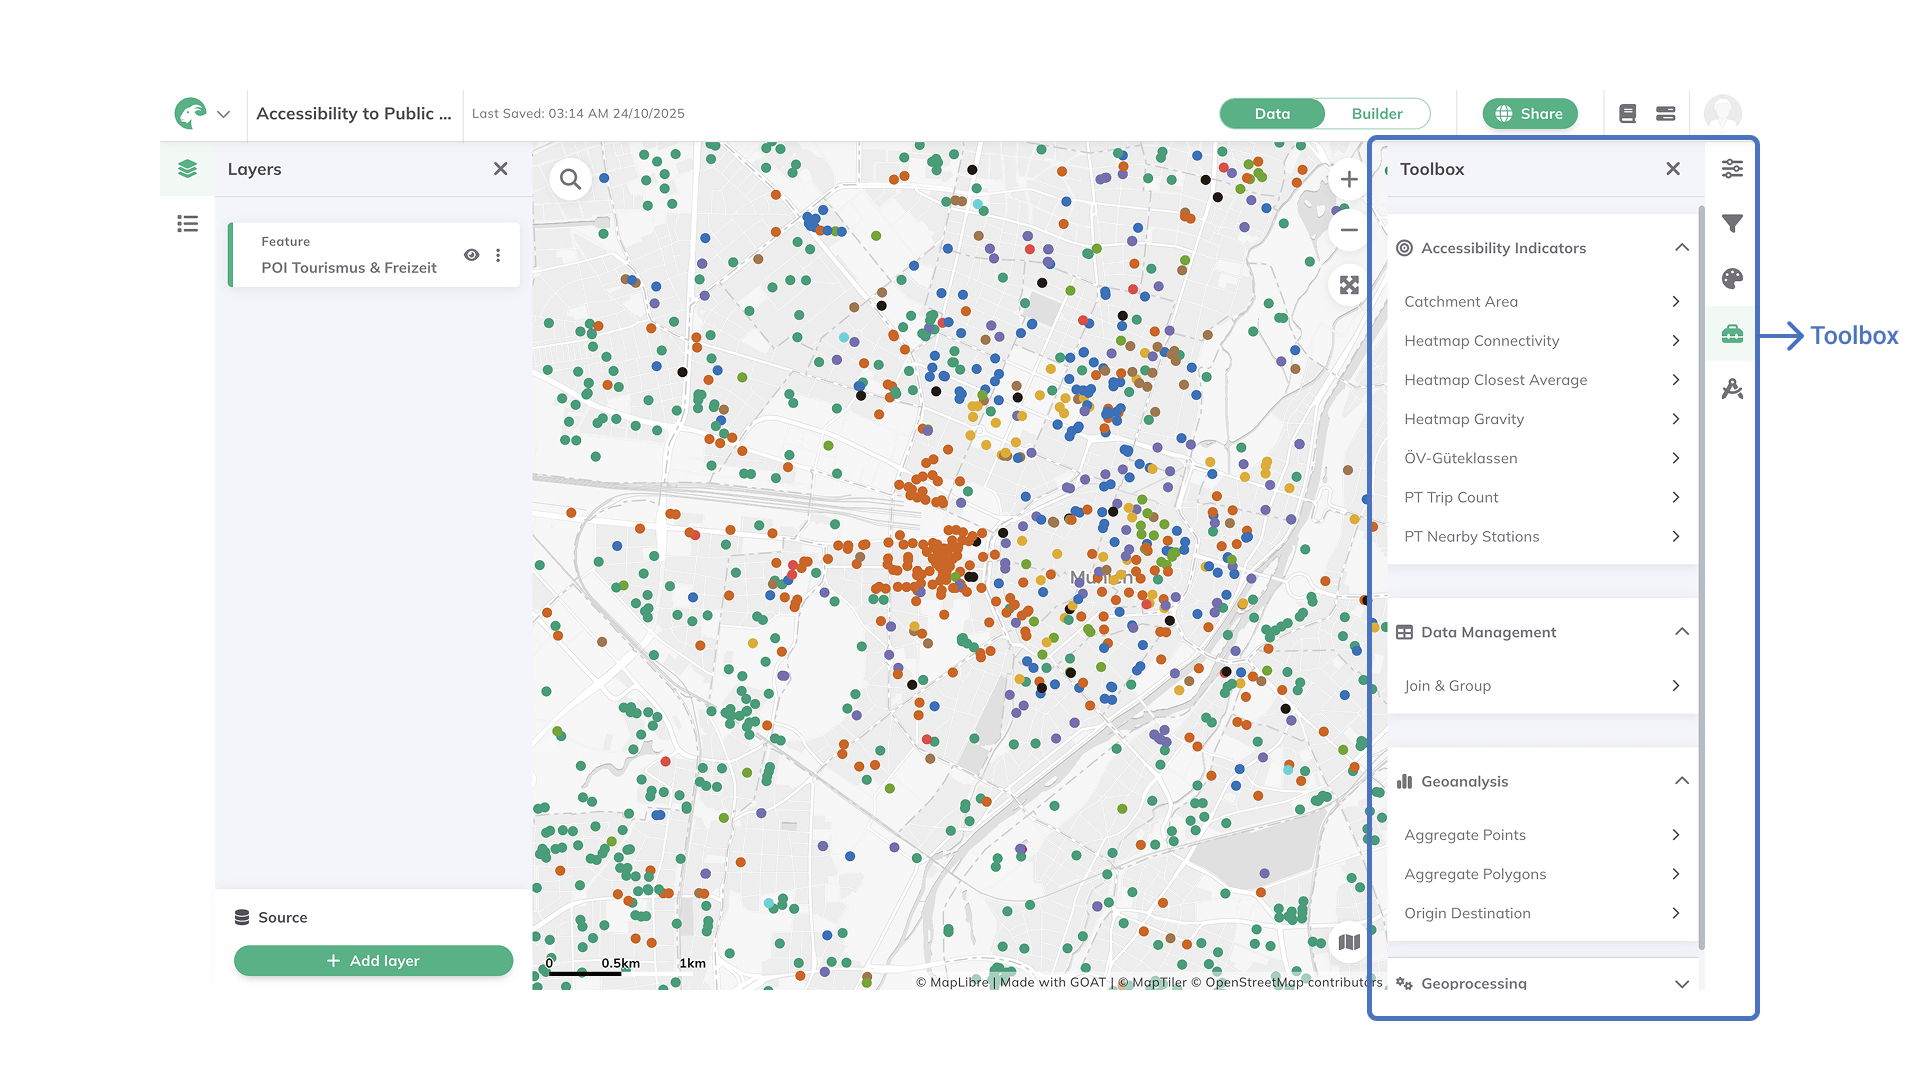The width and height of the screenshot is (1920, 1080).
Task: Collapse Accessibility Indicators section
Action: coord(1681,248)
